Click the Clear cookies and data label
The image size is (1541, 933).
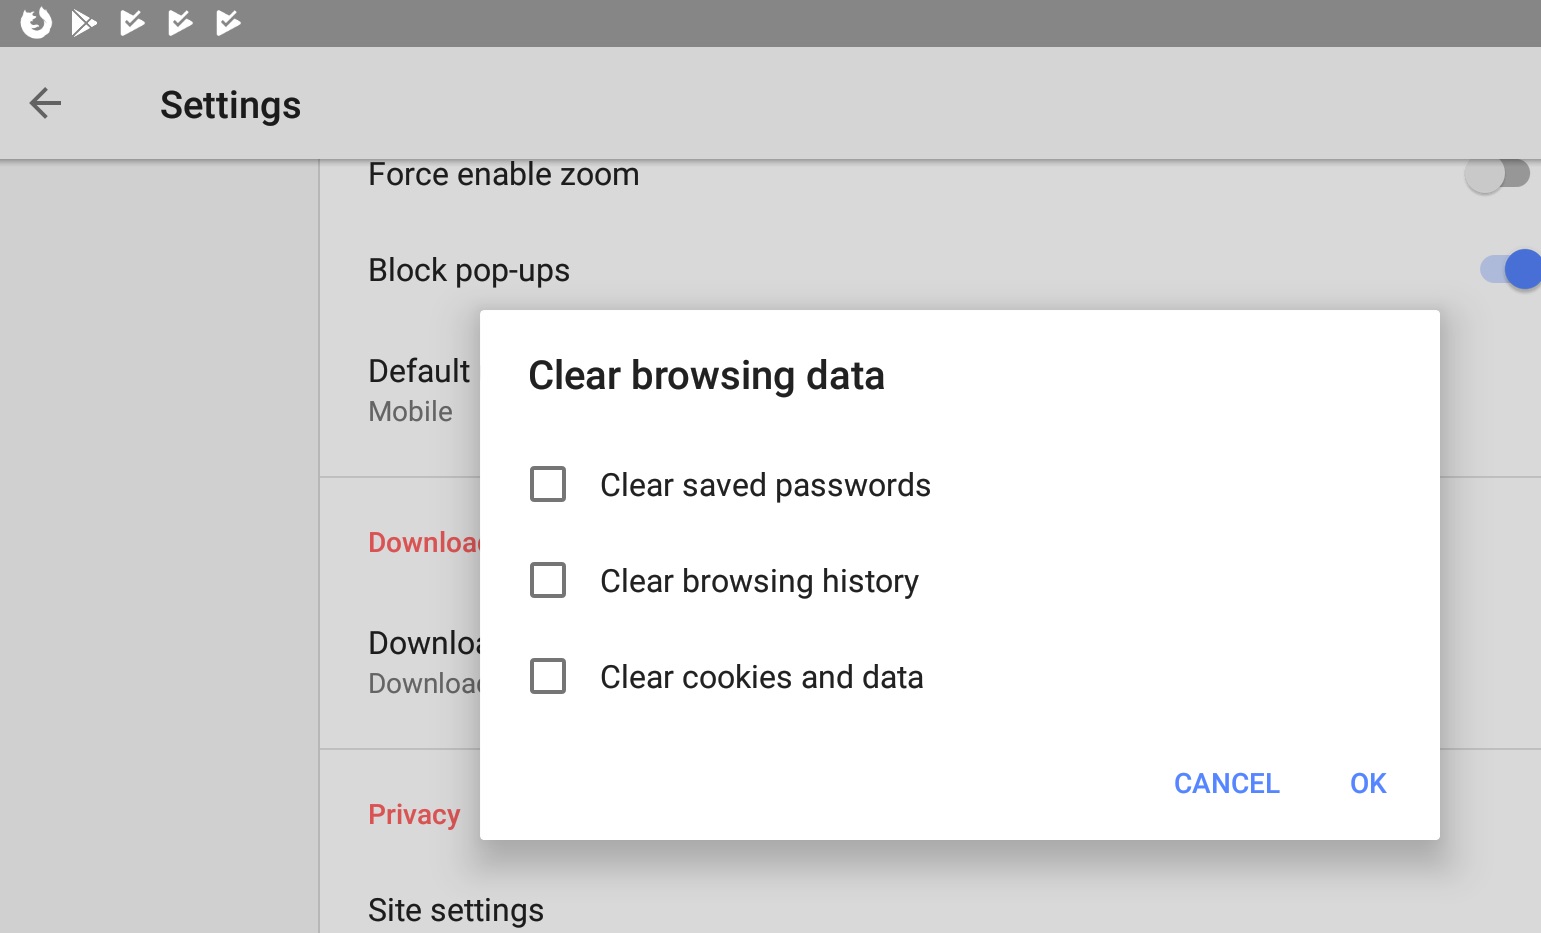[x=761, y=677]
